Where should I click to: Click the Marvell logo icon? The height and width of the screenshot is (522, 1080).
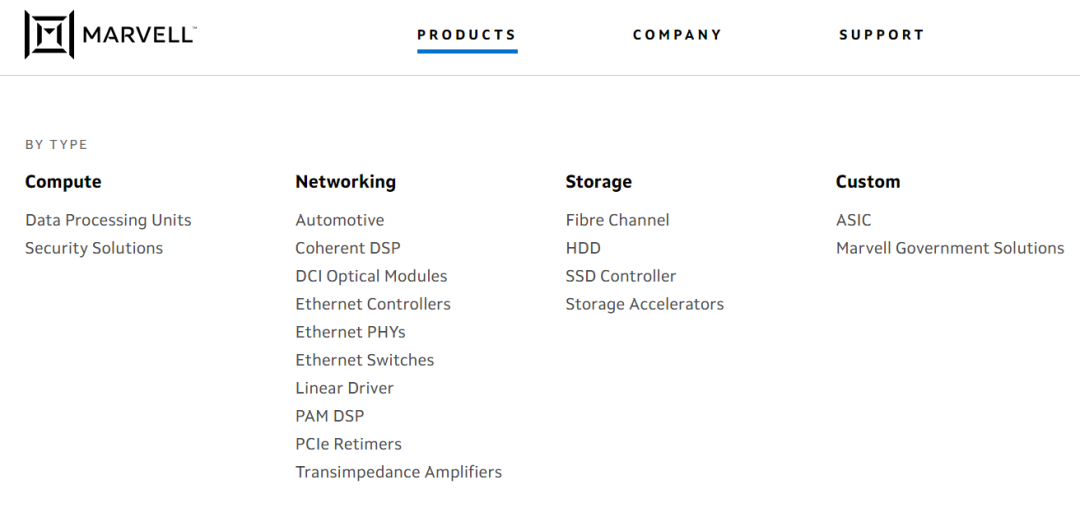point(49,35)
